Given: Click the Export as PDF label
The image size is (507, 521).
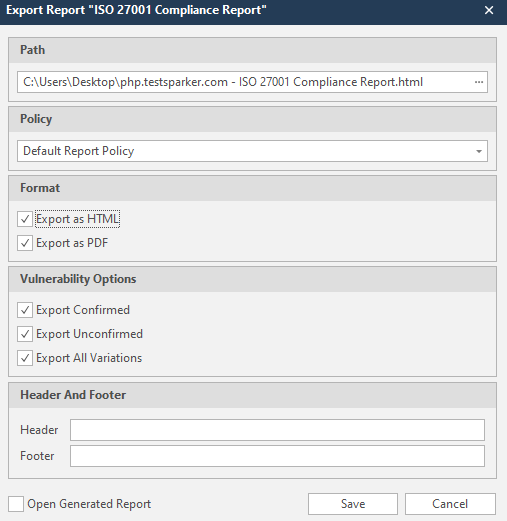Looking at the screenshot, I should 72,243.
